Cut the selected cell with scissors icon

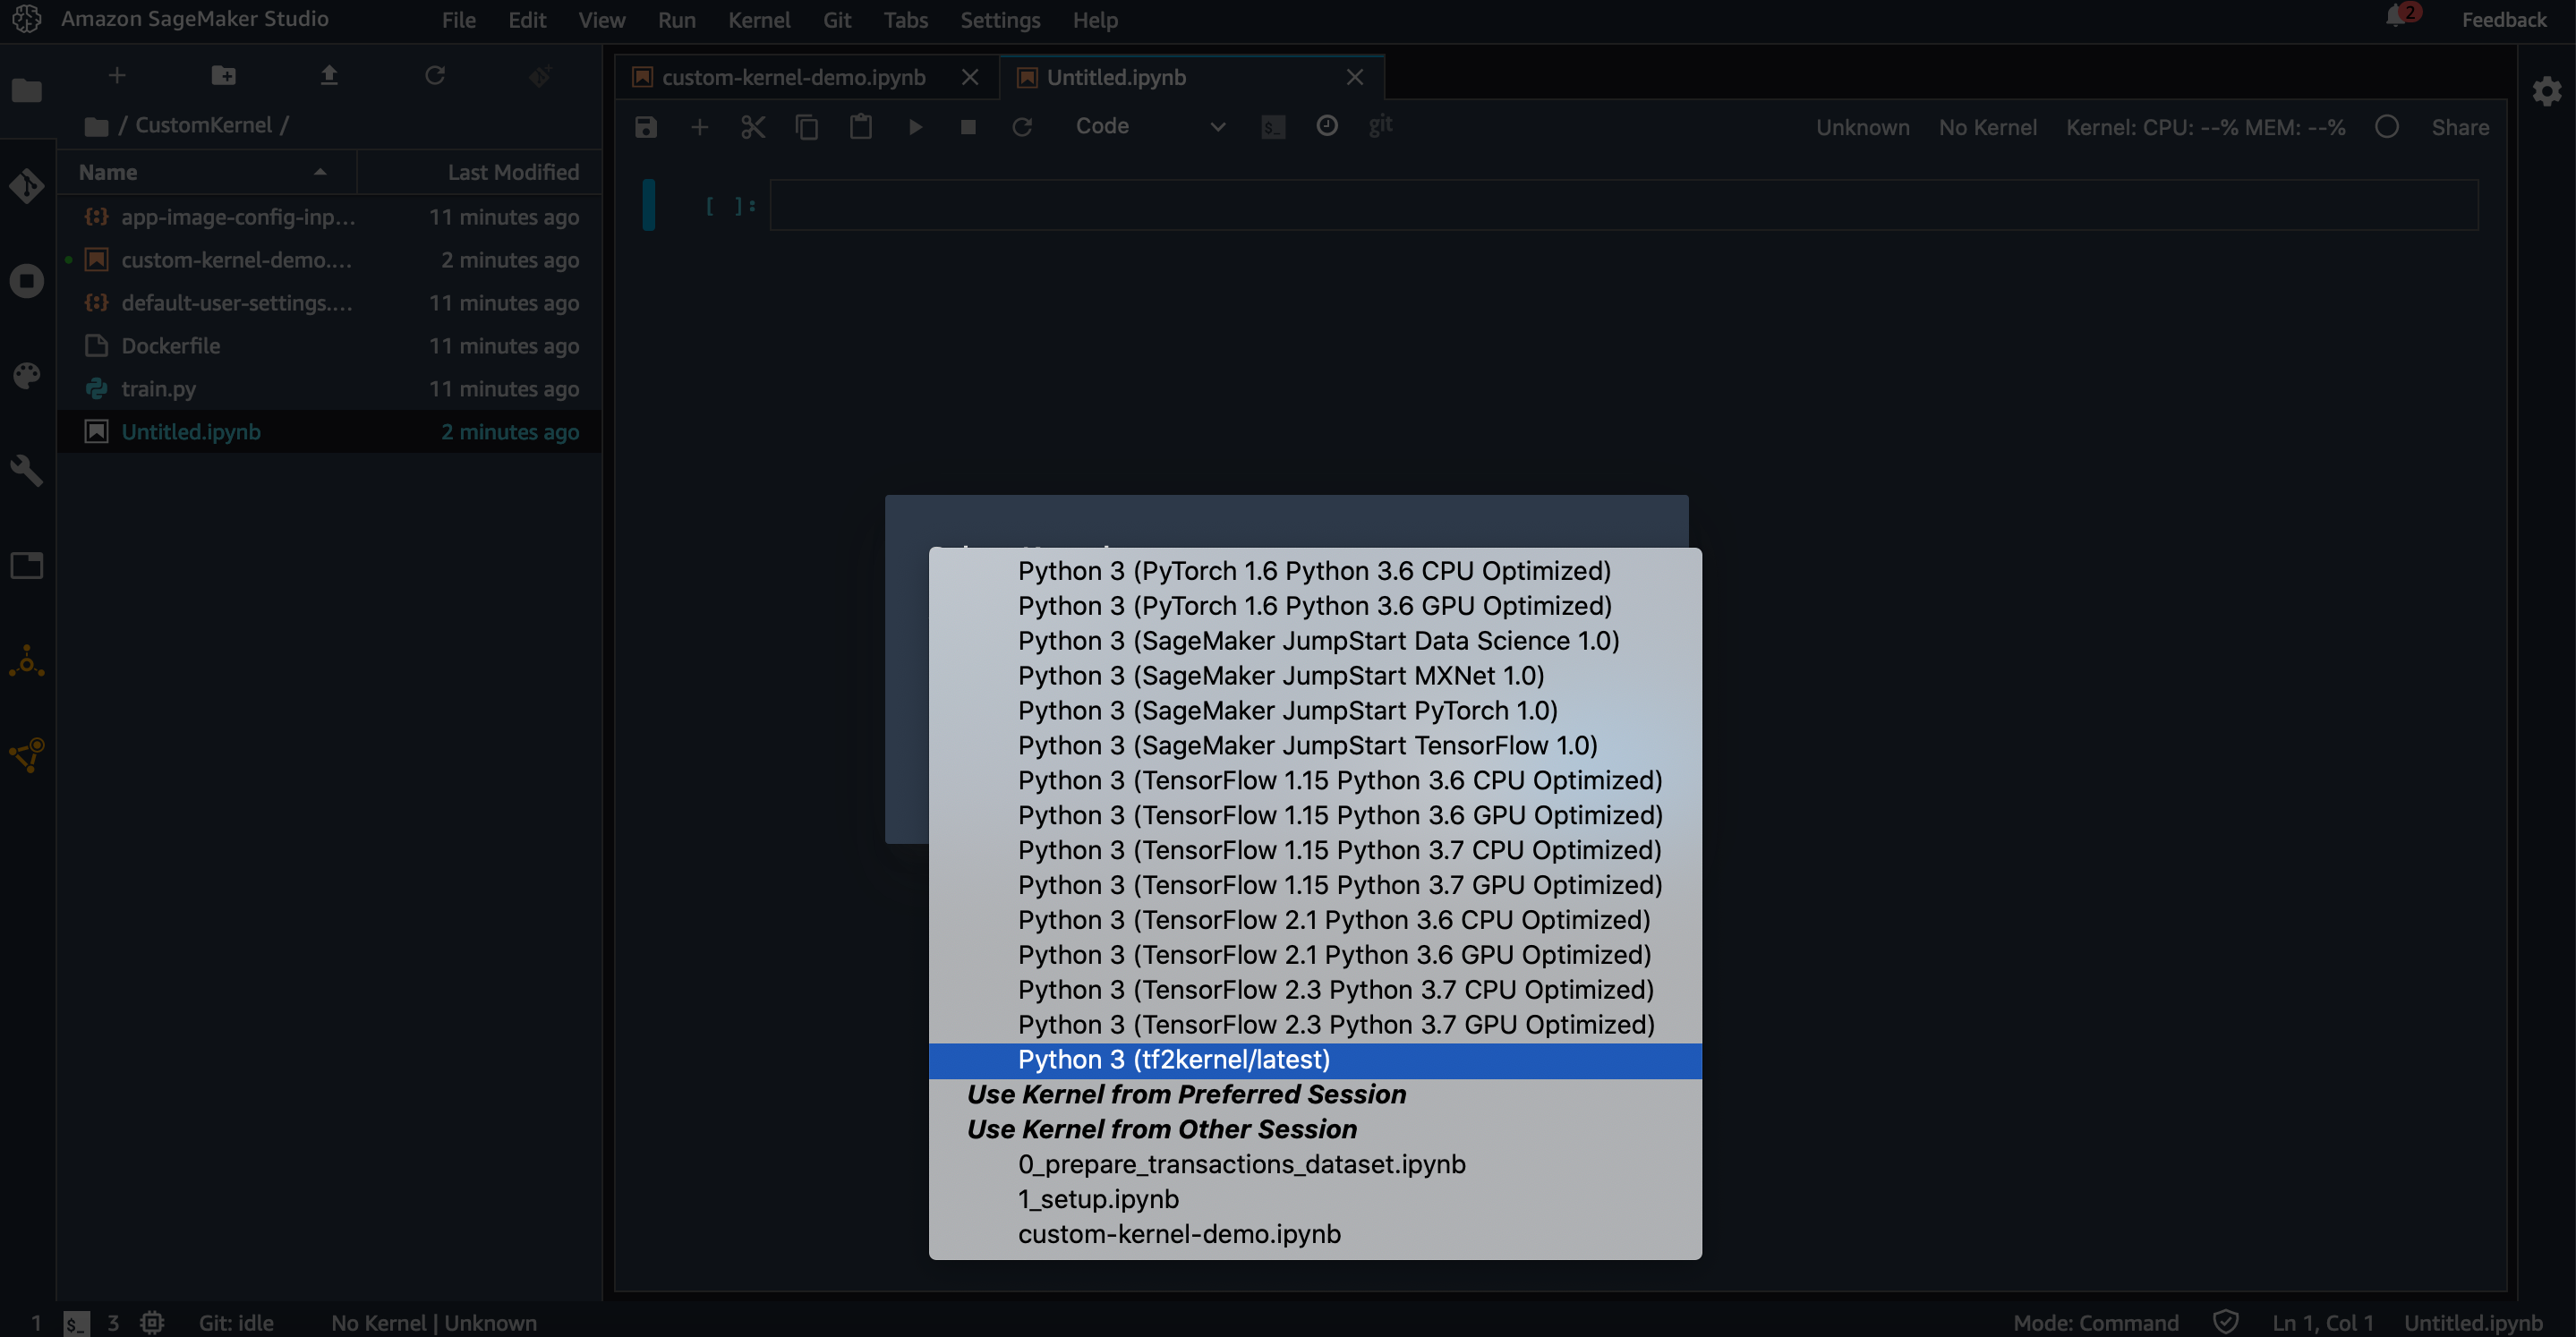(x=753, y=127)
